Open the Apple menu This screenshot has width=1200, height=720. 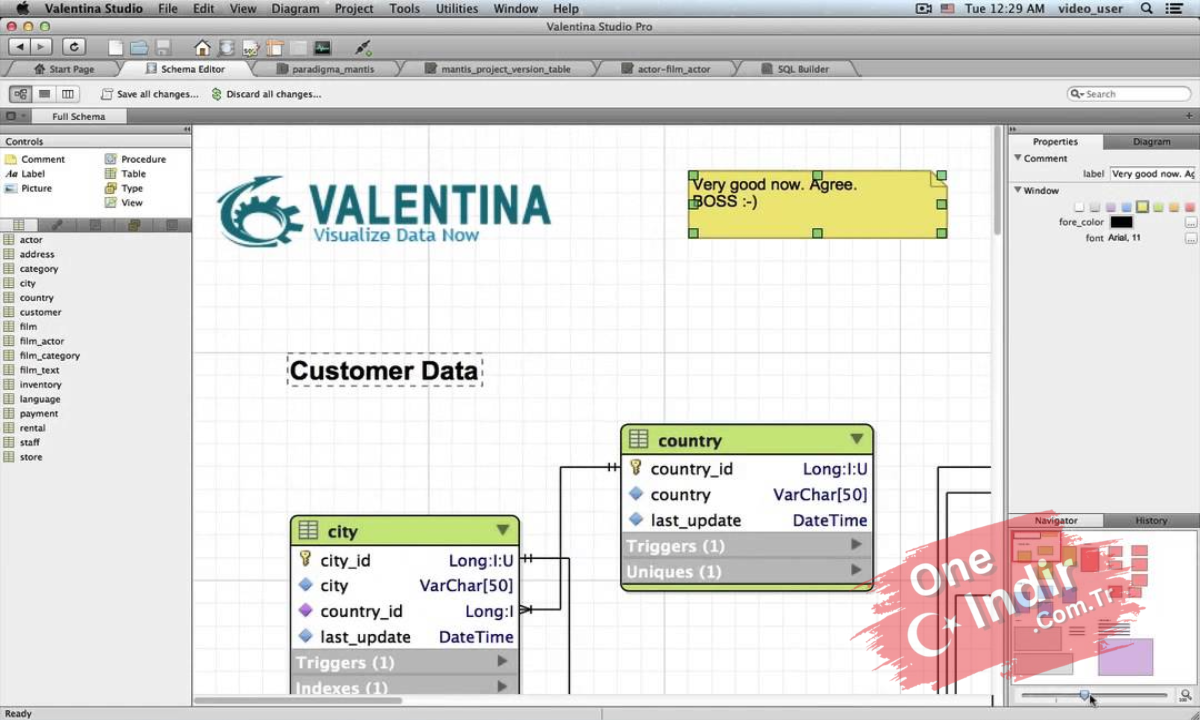pyautogui.click(x=22, y=8)
